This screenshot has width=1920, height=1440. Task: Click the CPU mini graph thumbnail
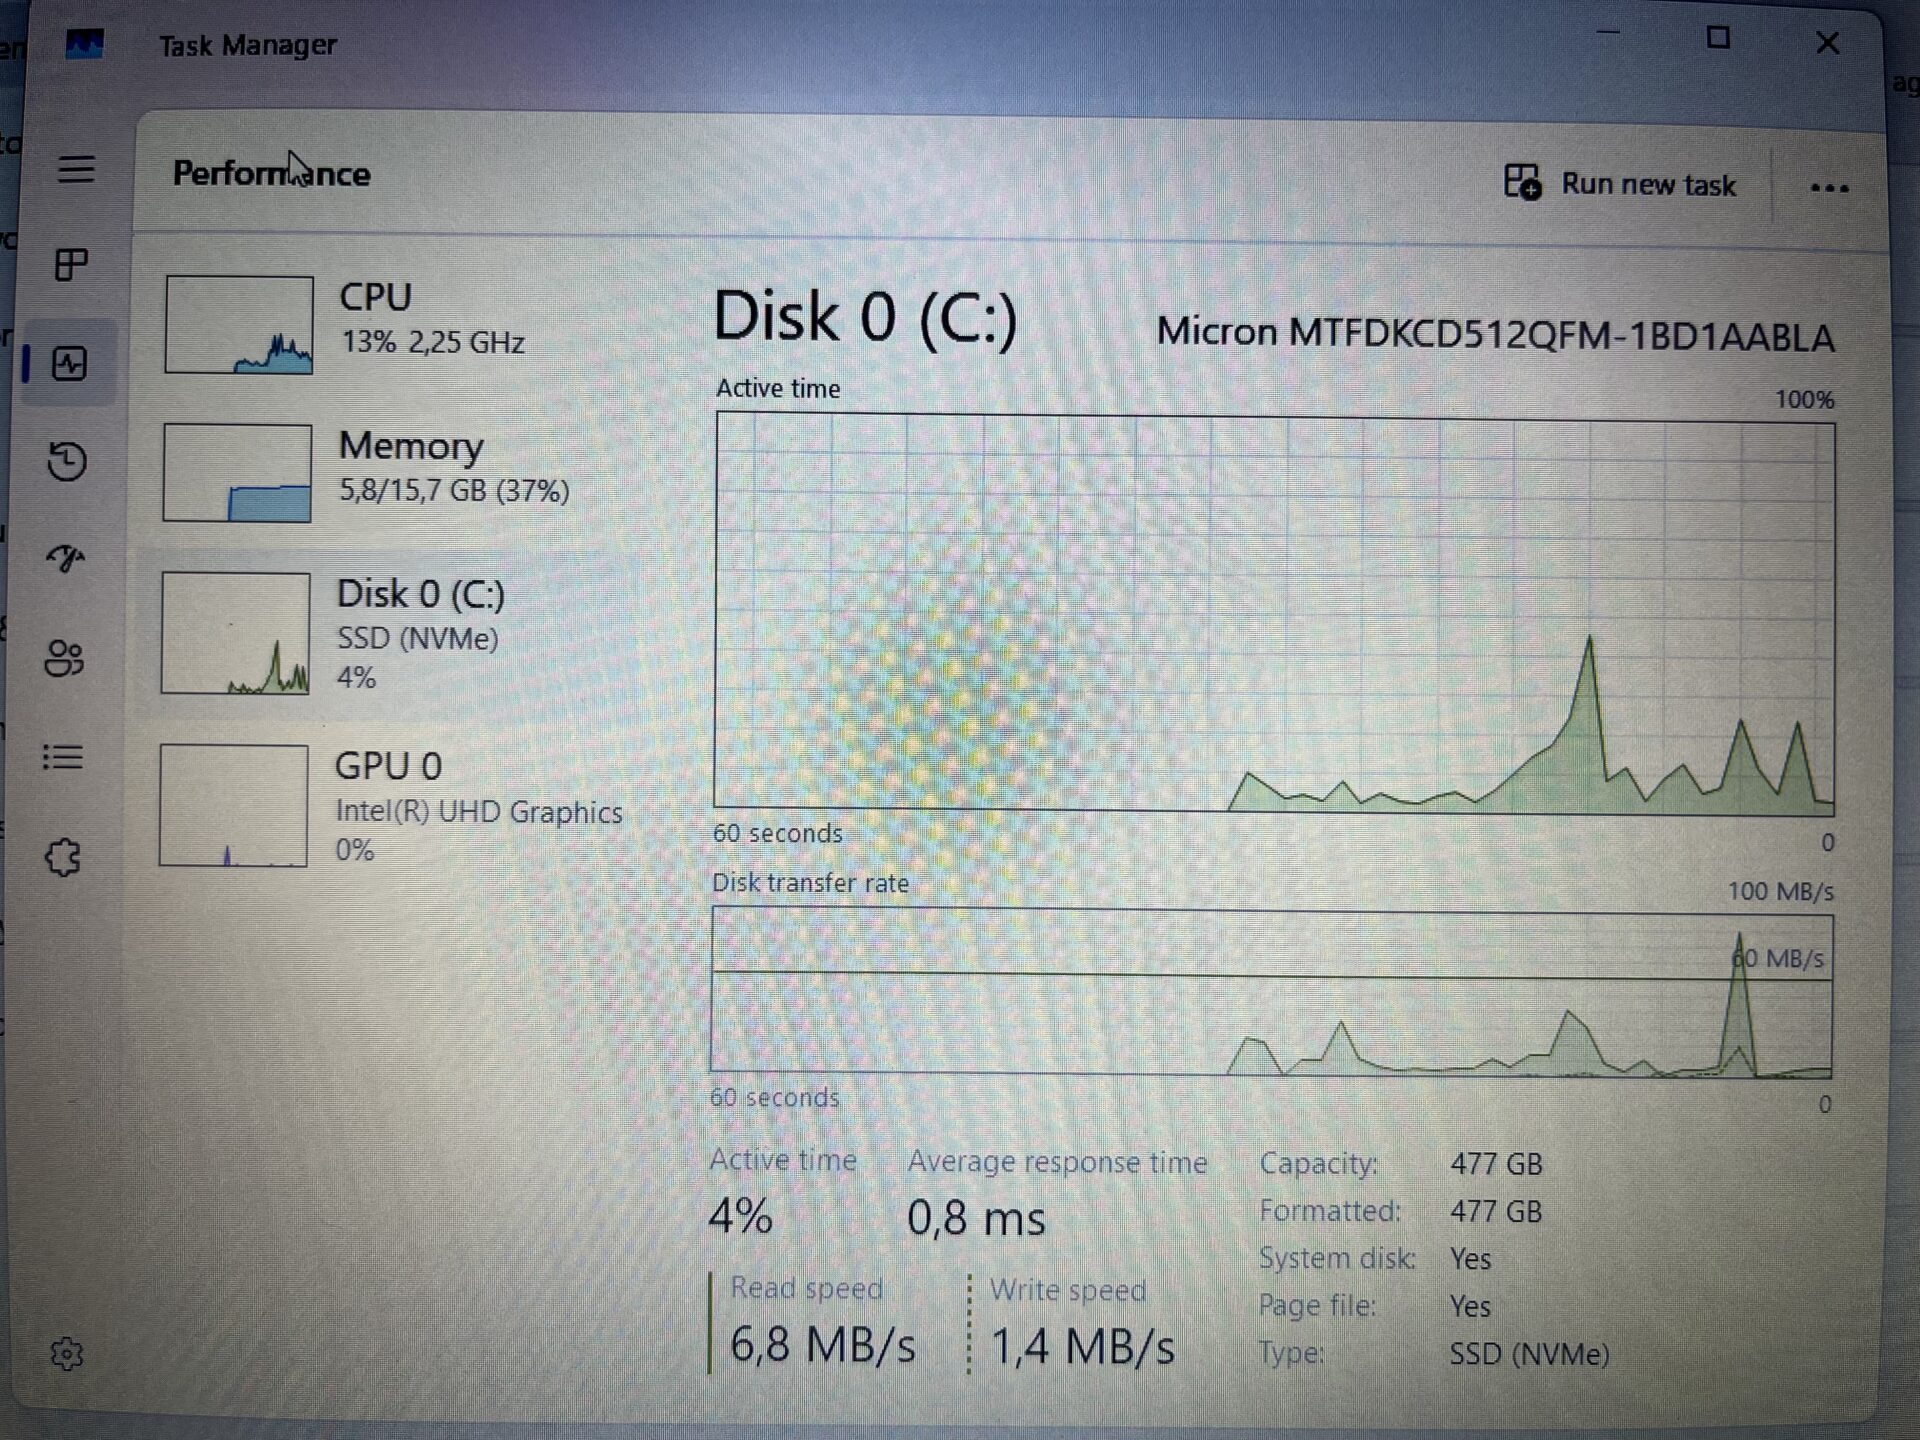239,325
